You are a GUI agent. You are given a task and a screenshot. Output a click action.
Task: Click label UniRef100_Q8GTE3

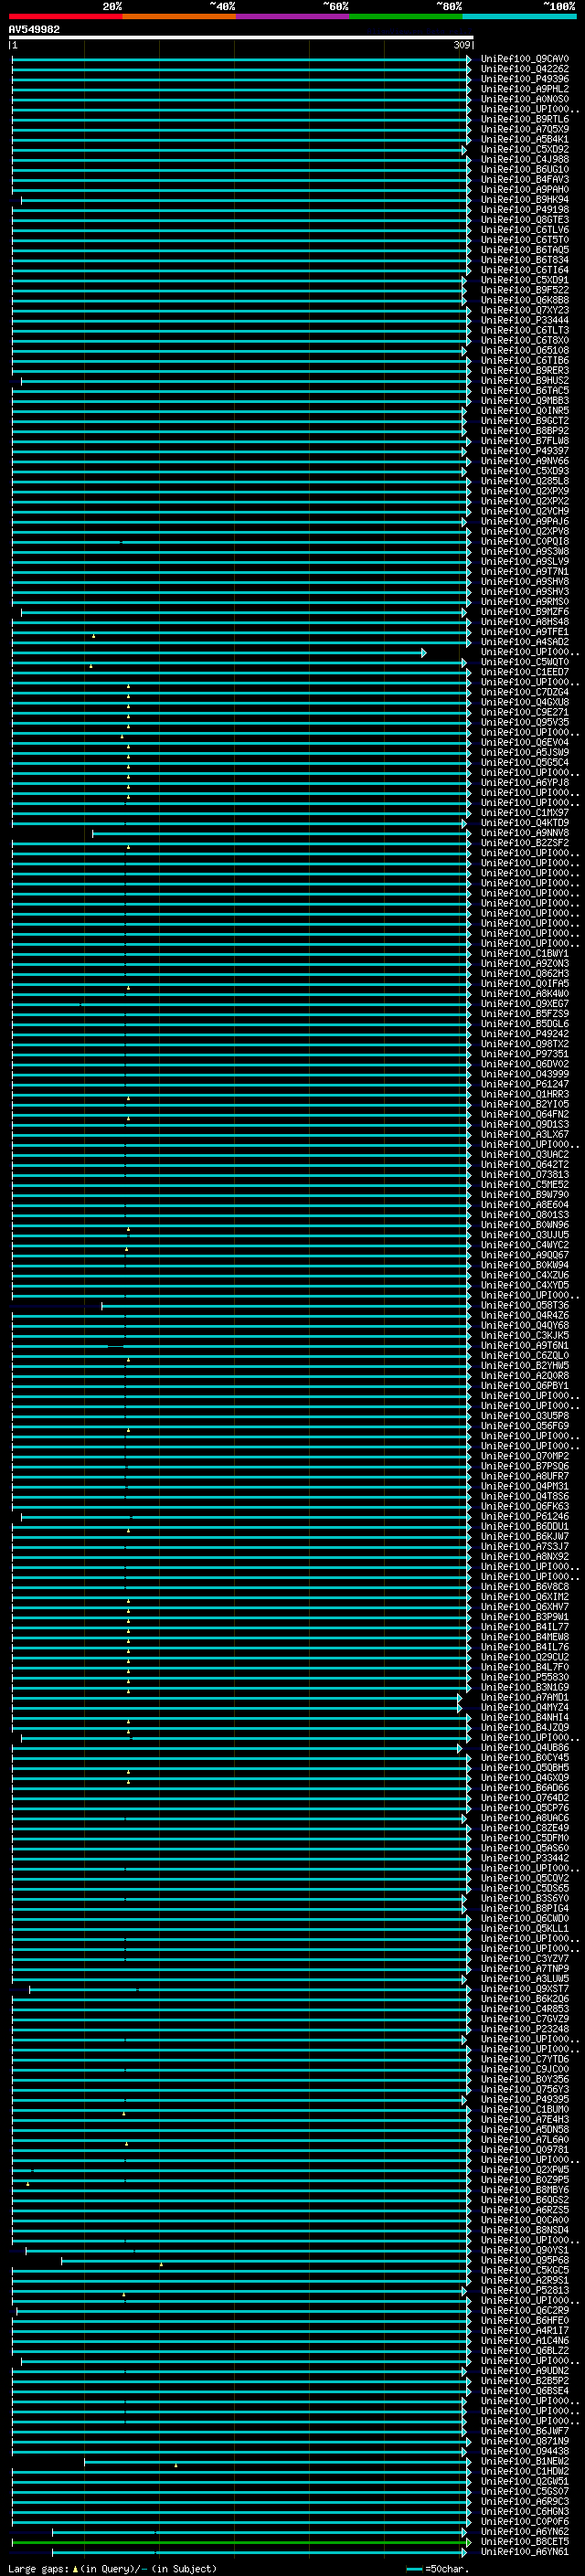tap(525, 220)
